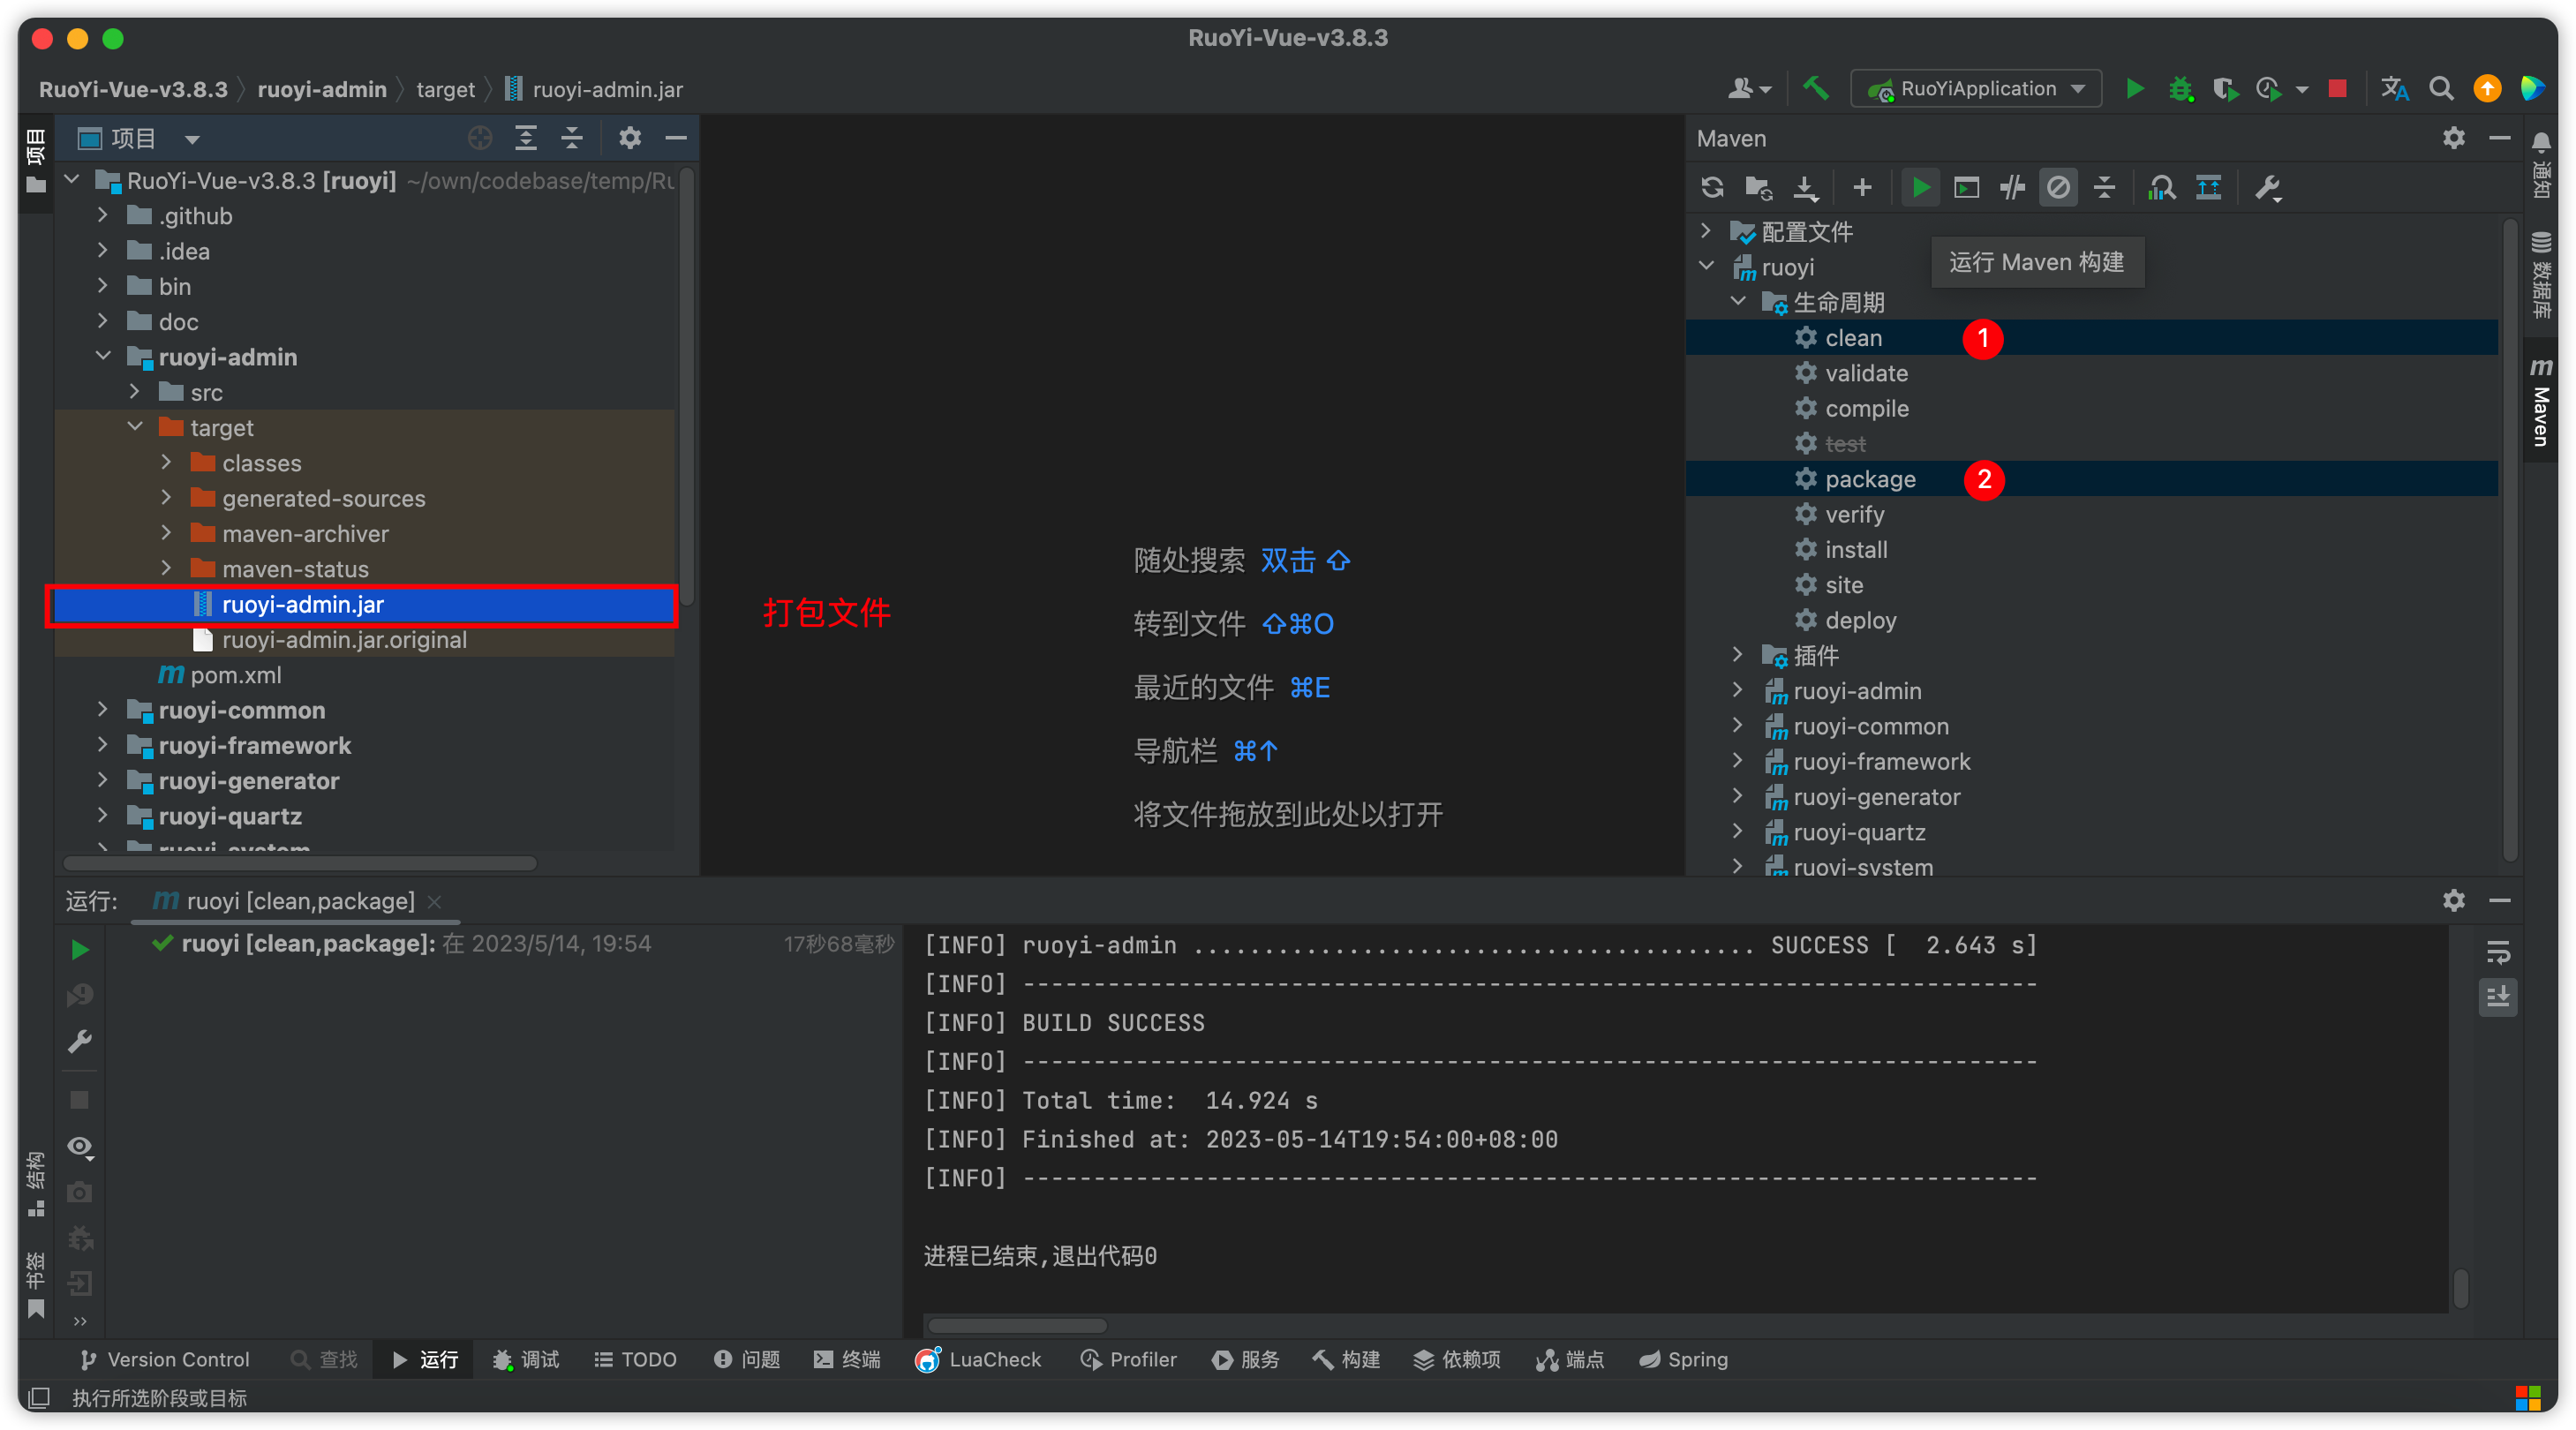Switch to 终端 terminal tab
2576x1430 pixels.
tap(847, 1359)
